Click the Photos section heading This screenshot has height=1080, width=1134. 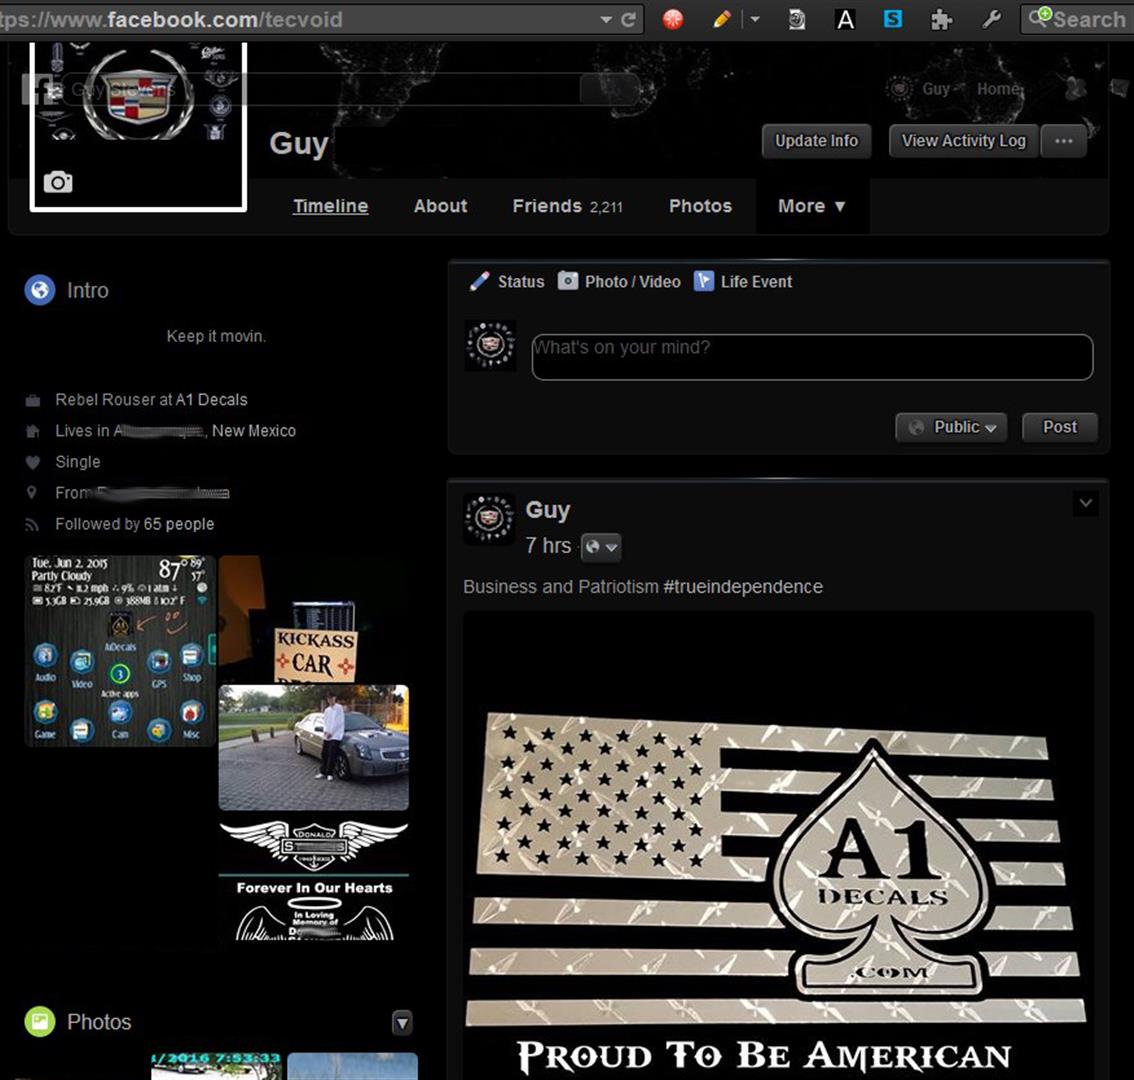pyautogui.click(x=99, y=1021)
